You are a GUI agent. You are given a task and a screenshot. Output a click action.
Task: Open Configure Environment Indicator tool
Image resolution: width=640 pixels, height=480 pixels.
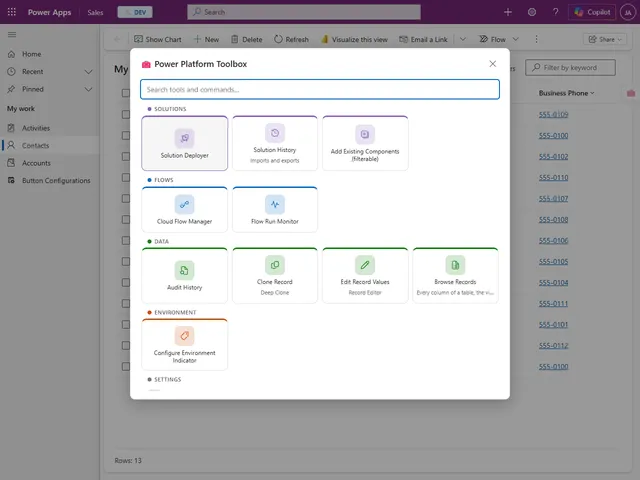tap(184, 344)
